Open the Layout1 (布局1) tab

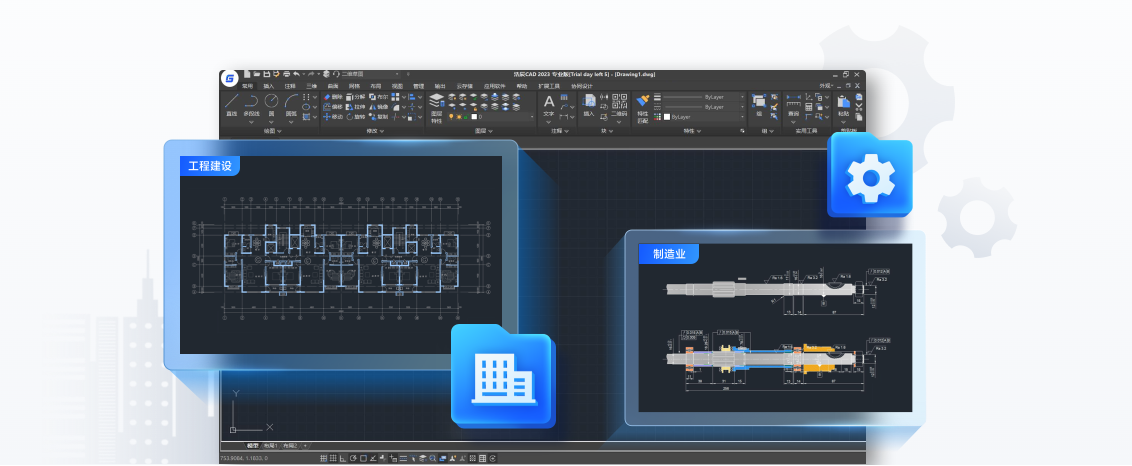(270, 445)
